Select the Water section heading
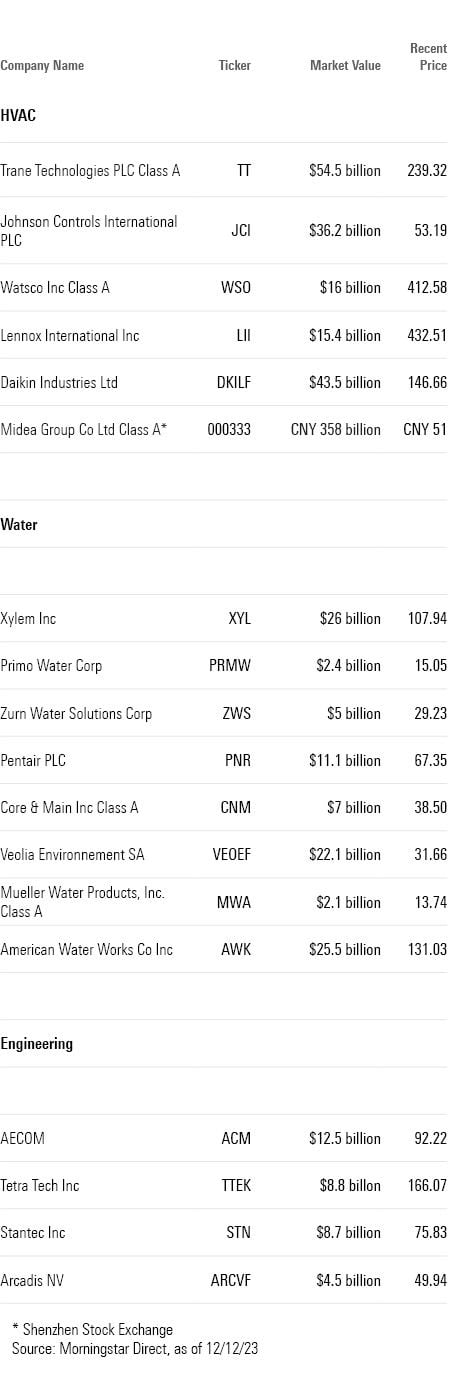Image resolution: width=450 pixels, height=1375 pixels. click(19, 525)
